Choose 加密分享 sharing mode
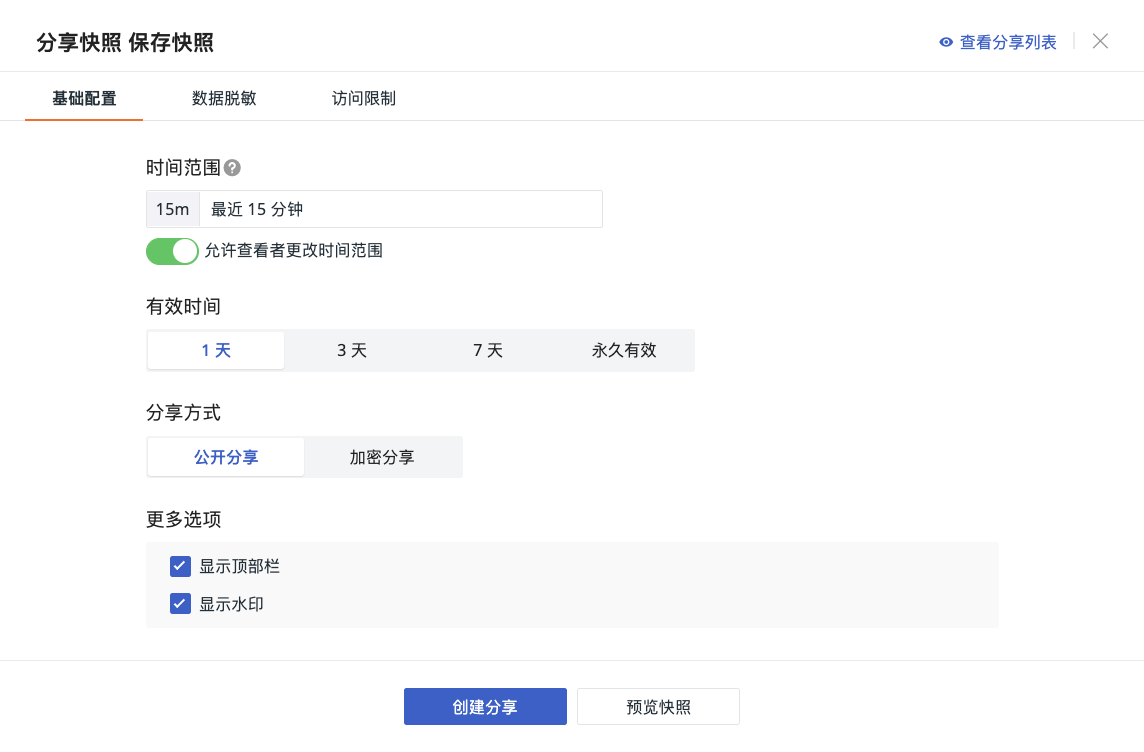 point(382,457)
